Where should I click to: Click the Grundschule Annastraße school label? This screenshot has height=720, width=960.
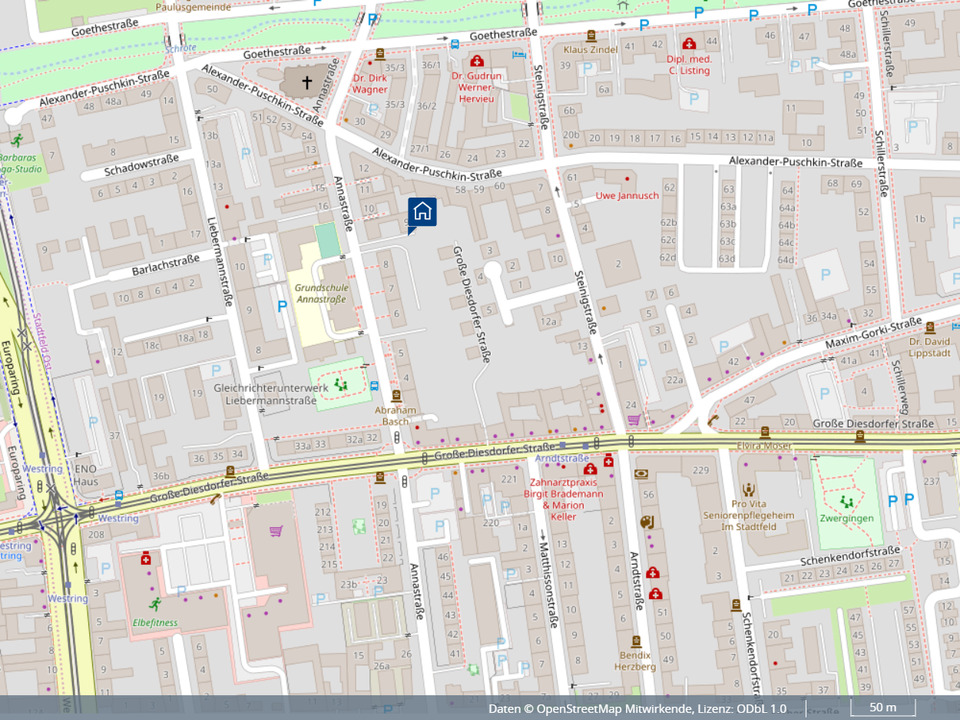[x=321, y=292]
